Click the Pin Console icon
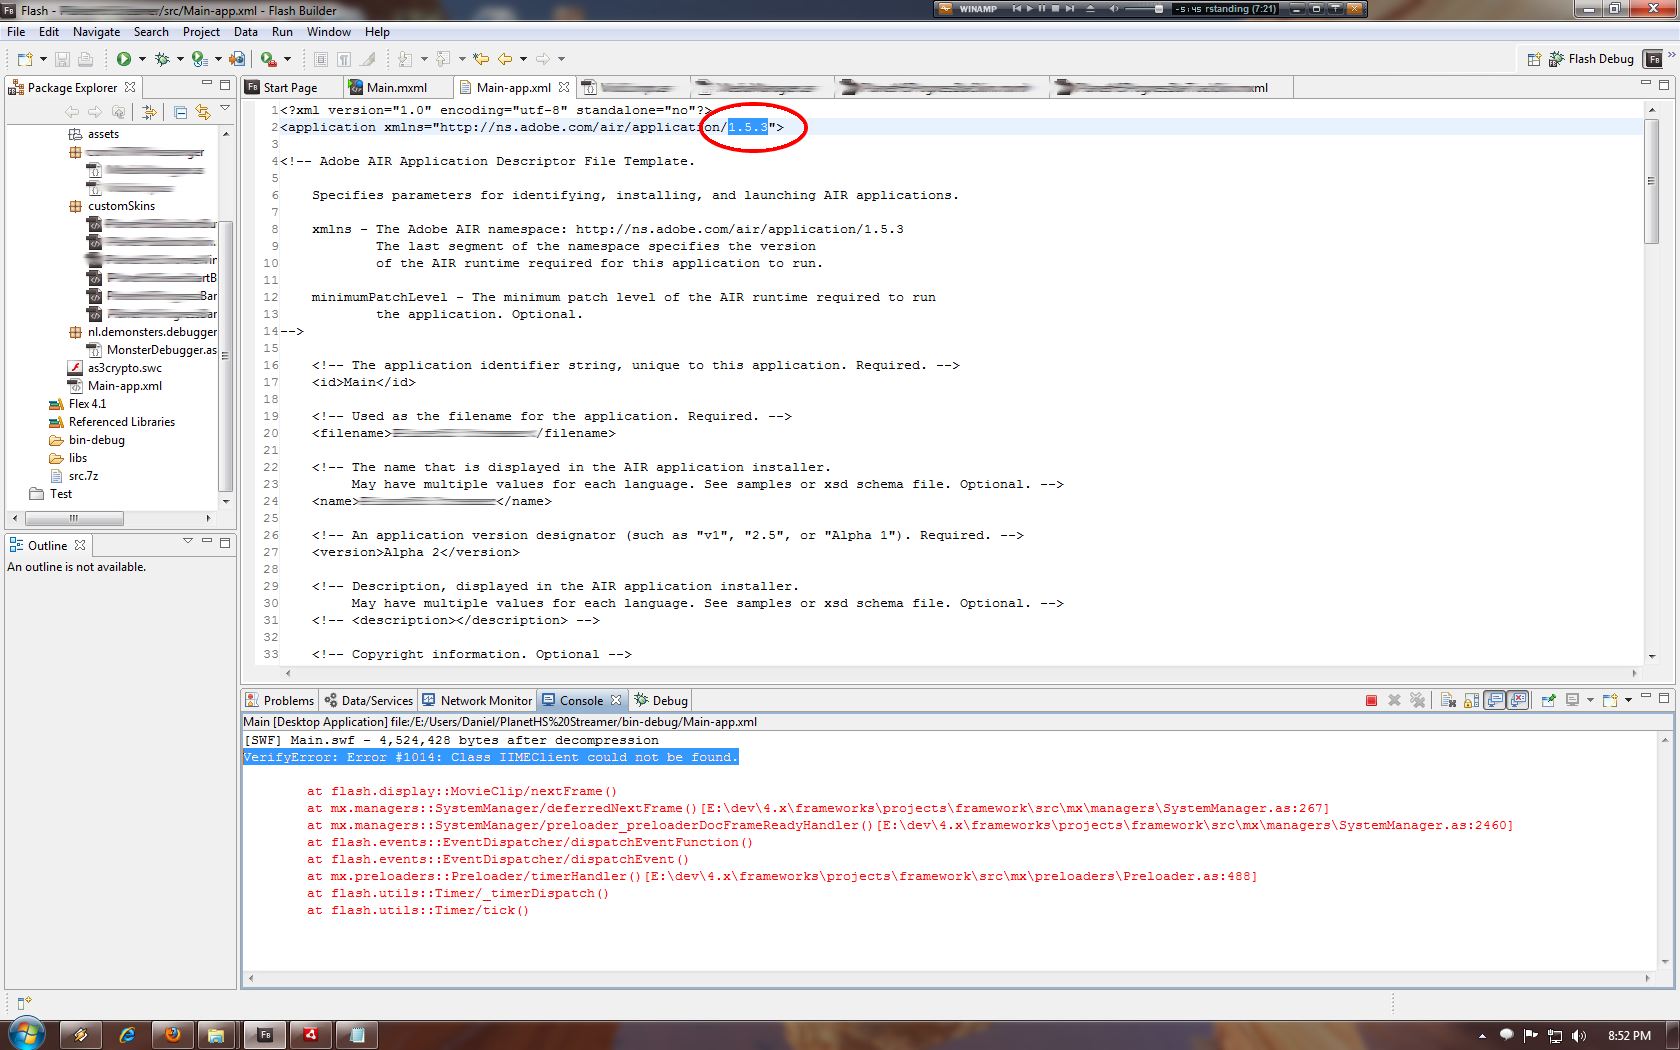Viewport: 1680px width, 1050px height. click(x=1547, y=701)
